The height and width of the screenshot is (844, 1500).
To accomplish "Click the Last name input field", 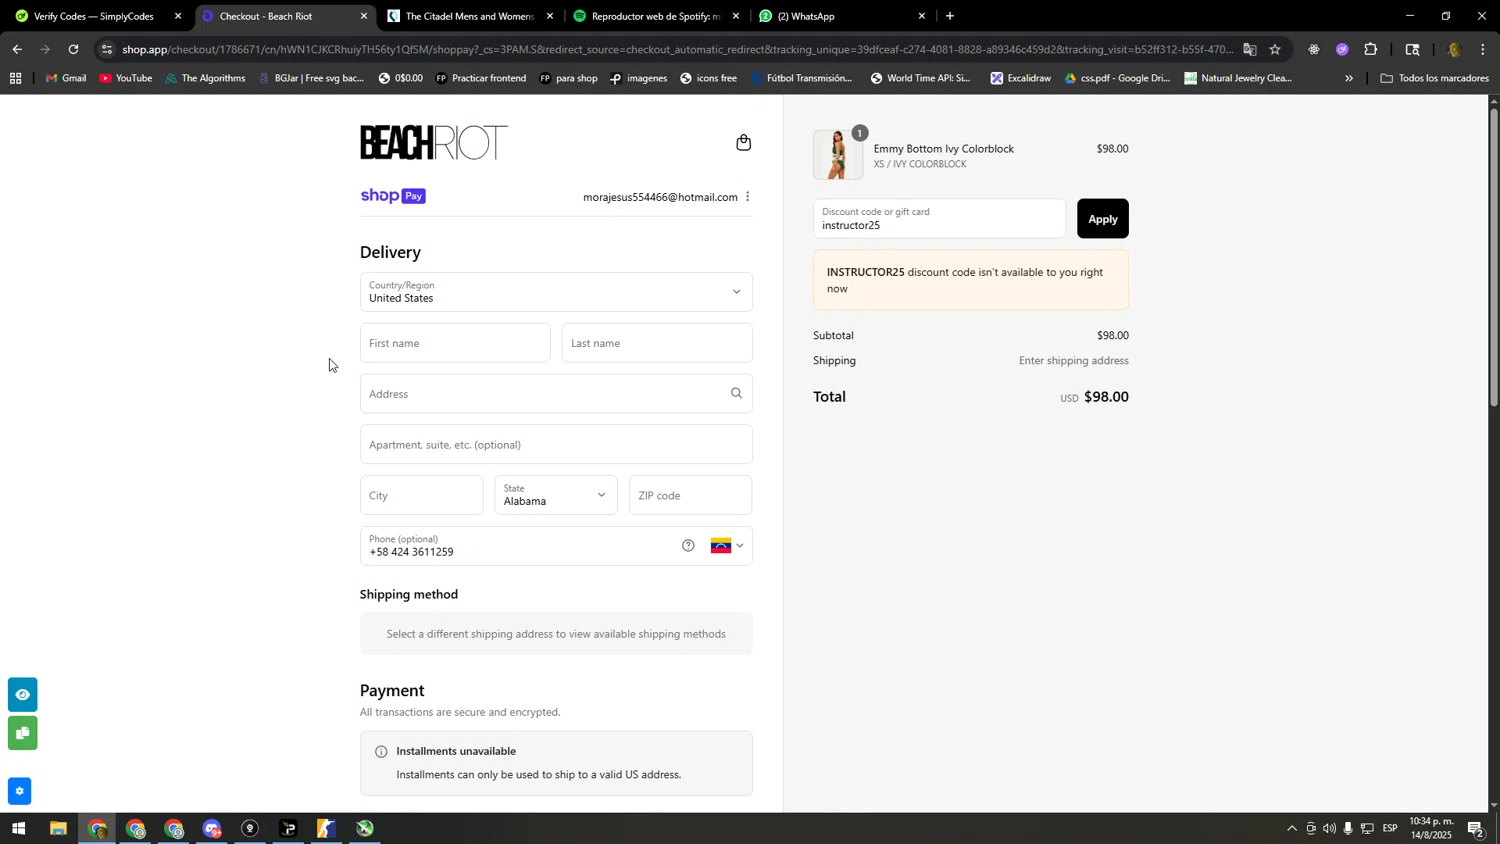I will [657, 343].
